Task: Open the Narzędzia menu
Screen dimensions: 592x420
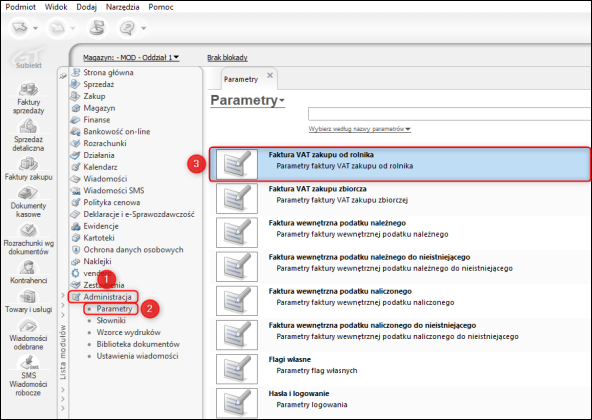Action: tap(122, 7)
